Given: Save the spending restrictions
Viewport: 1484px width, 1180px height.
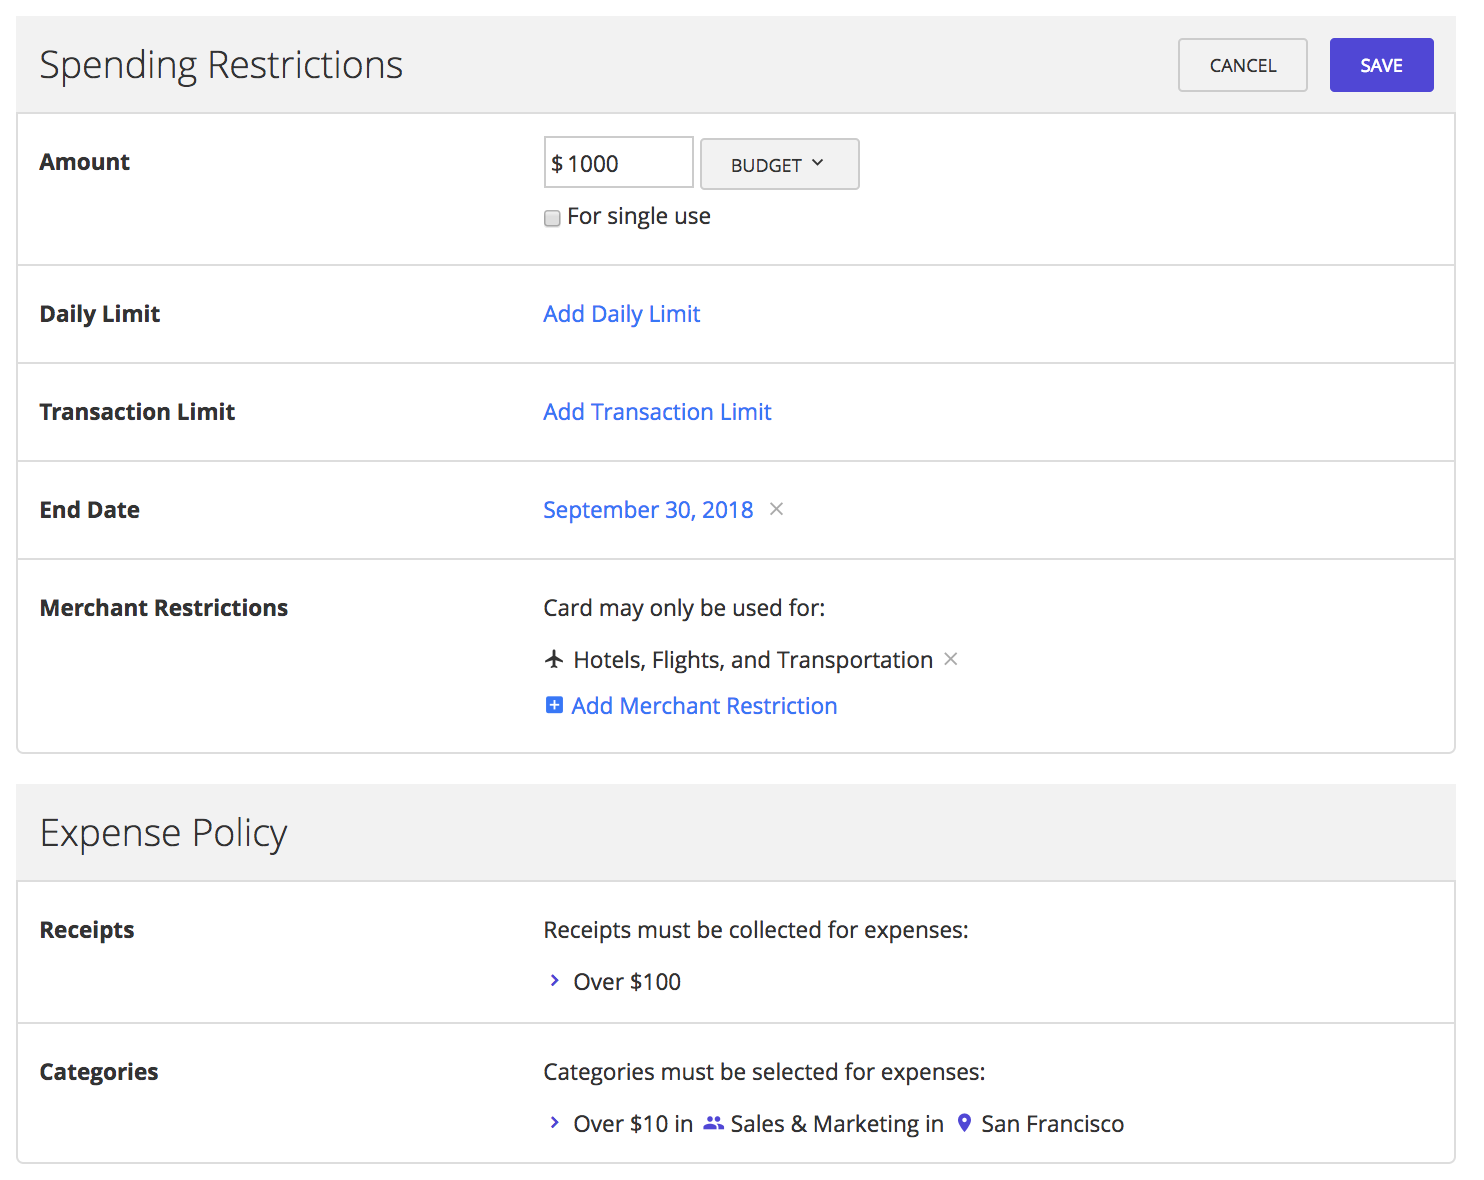Looking at the screenshot, I should 1380,65.
